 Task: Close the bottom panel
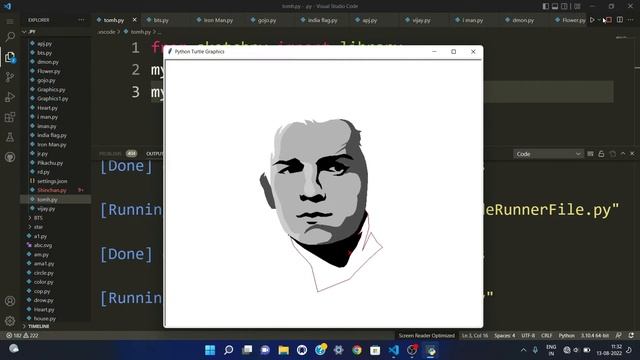(x=632, y=153)
